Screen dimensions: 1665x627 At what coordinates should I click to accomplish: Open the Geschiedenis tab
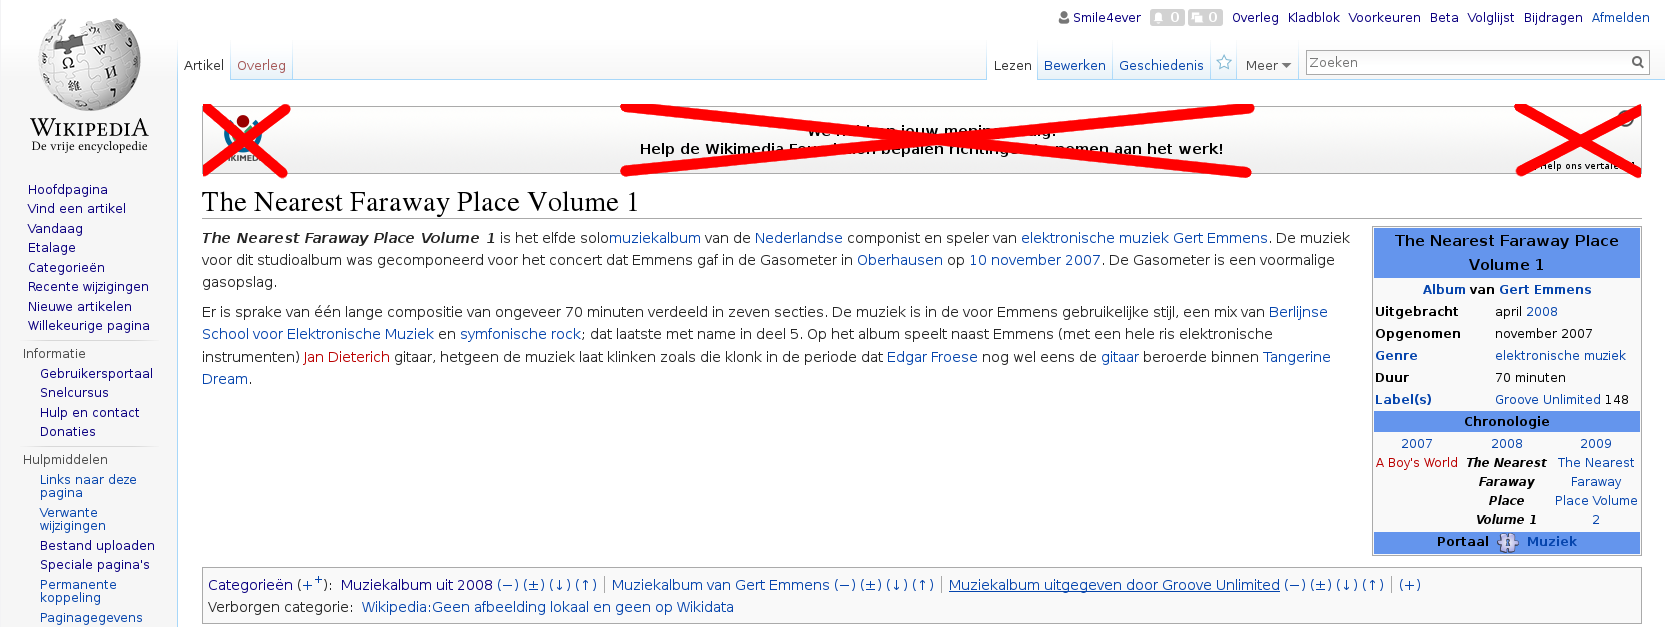click(1161, 65)
